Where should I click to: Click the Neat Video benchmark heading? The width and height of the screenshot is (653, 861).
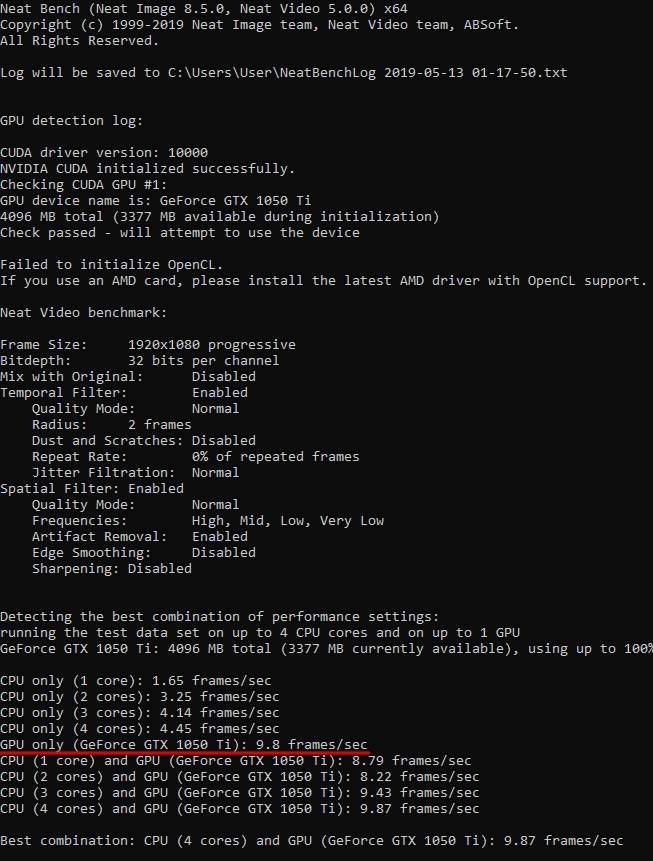[83, 313]
